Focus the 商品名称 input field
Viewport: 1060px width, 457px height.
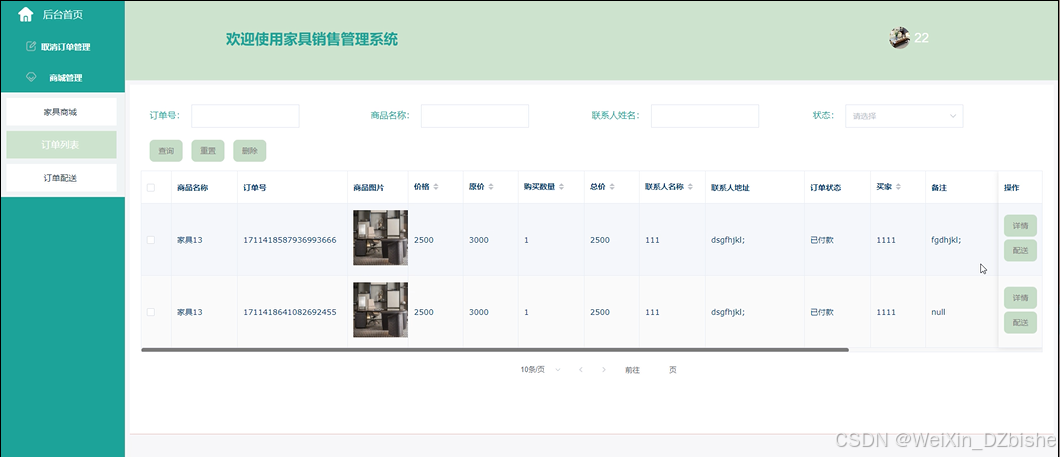coord(475,116)
